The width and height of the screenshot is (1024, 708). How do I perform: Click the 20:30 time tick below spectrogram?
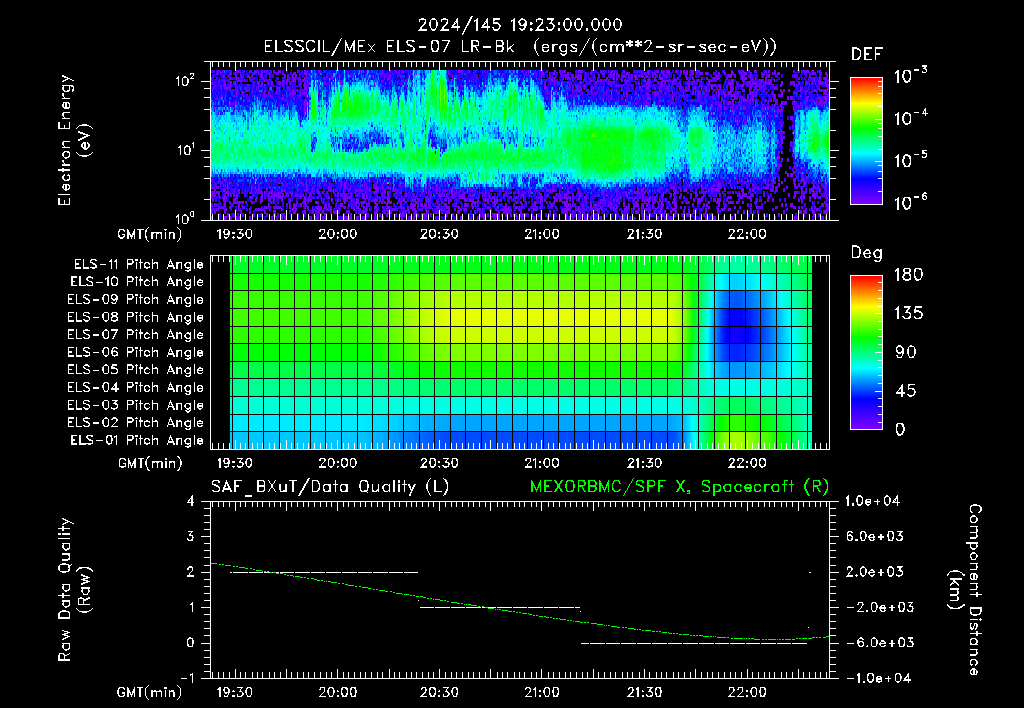tap(439, 234)
